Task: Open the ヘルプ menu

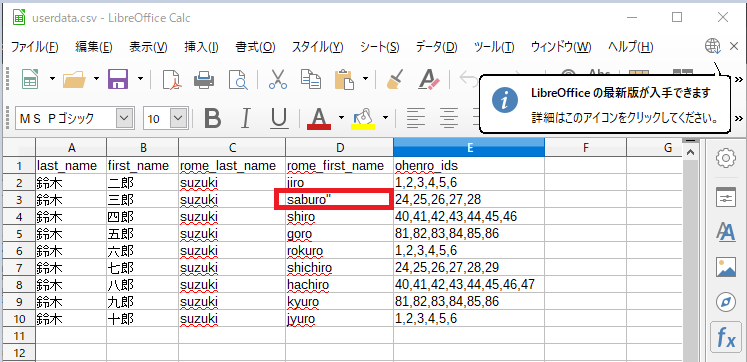Action: (630, 47)
